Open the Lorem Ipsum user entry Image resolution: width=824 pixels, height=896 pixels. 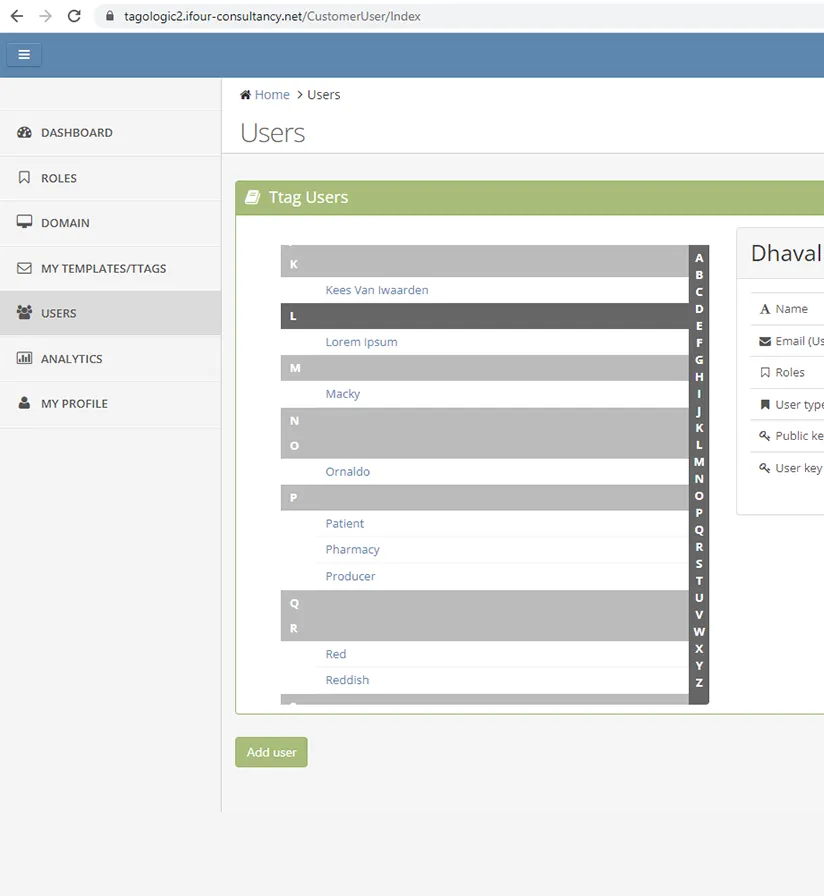click(361, 342)
